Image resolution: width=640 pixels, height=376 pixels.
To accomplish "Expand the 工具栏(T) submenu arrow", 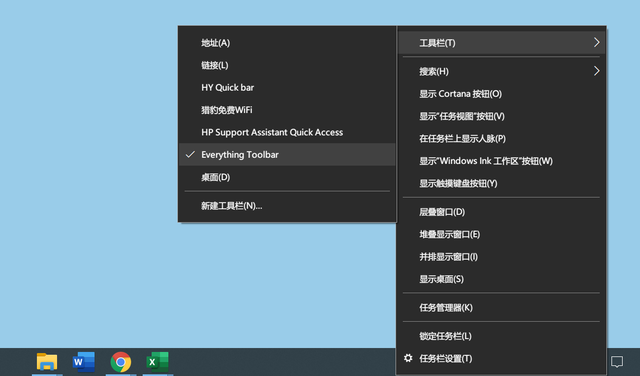I will tap(596, 42).
